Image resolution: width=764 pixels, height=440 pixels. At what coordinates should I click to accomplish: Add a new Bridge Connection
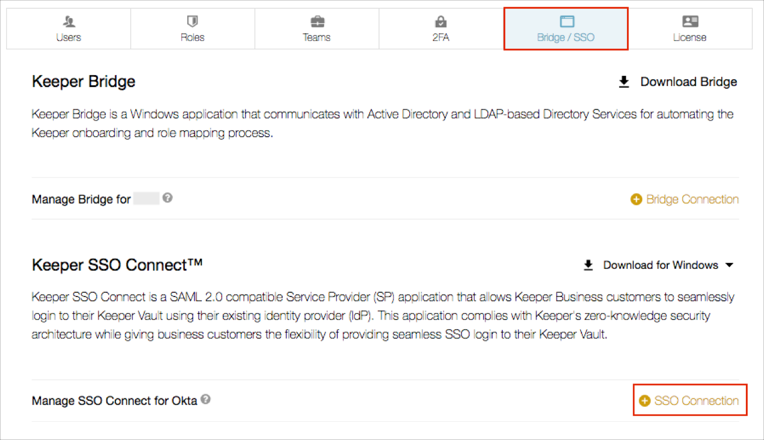pos(692,199)
